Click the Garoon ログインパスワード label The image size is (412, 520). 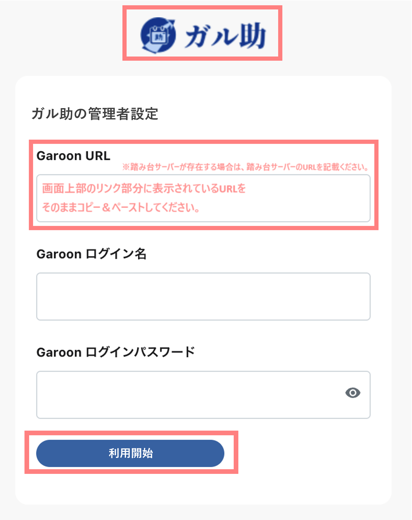point(116,352)
